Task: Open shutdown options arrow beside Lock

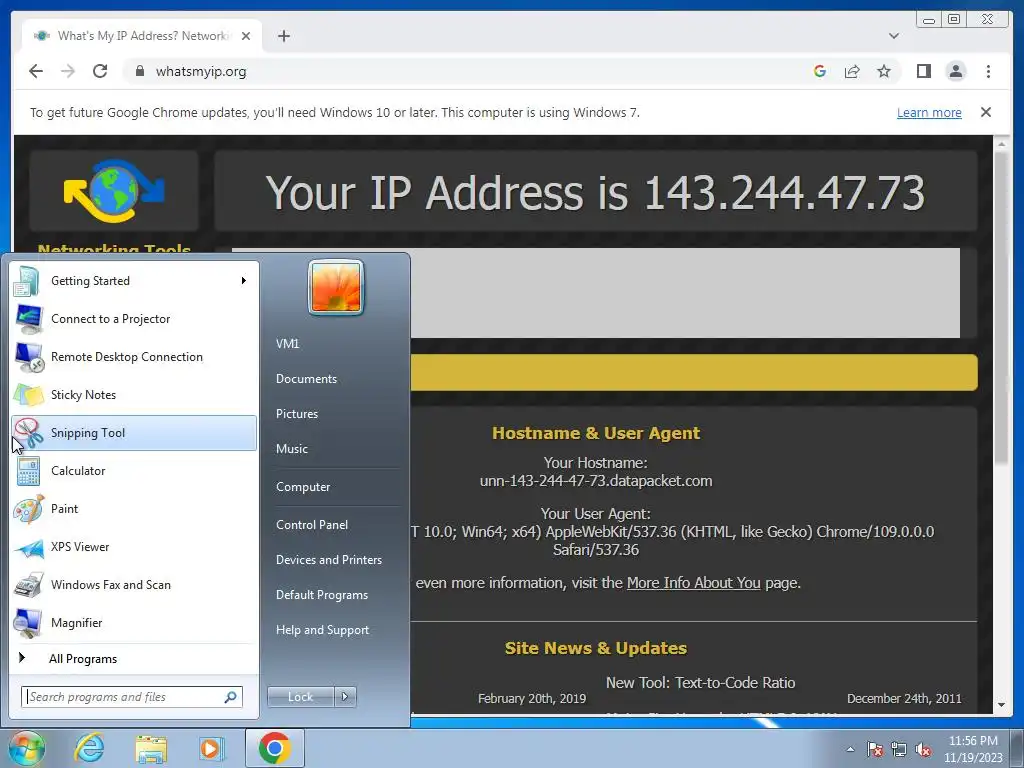Action: [x=345, y=697]
